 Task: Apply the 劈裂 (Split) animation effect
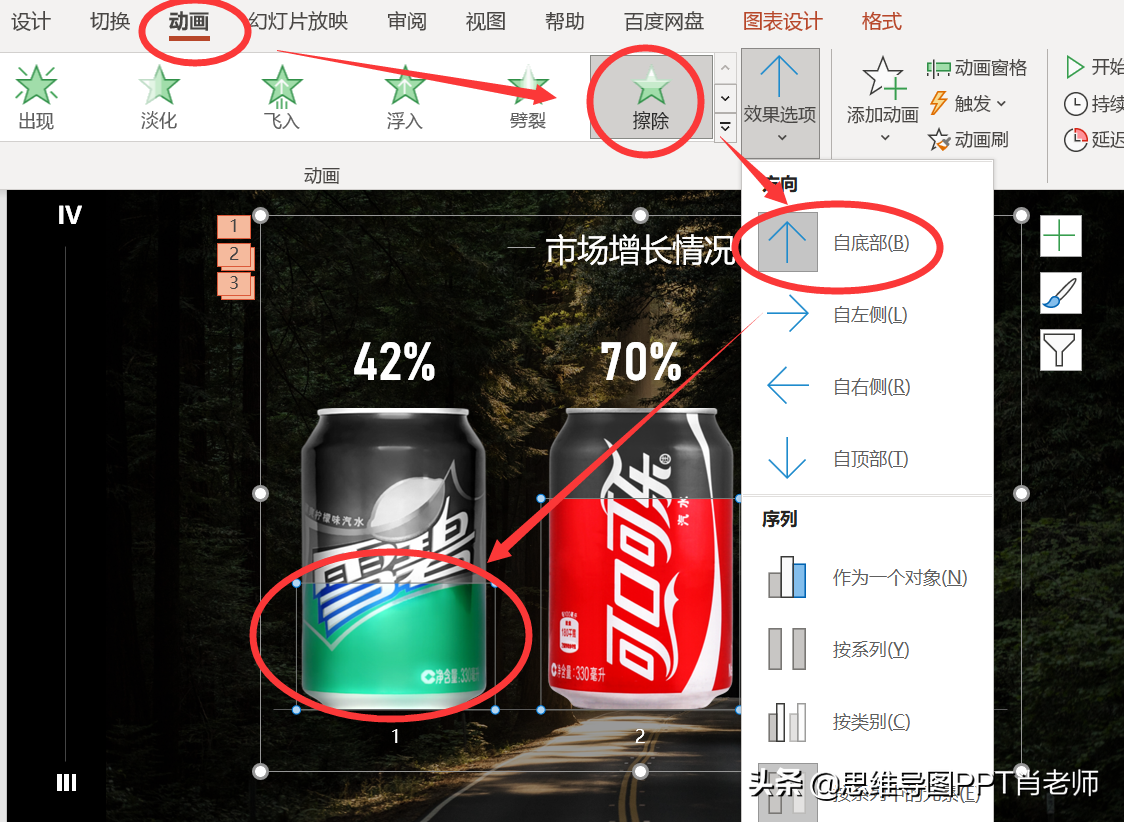point(528,97)
